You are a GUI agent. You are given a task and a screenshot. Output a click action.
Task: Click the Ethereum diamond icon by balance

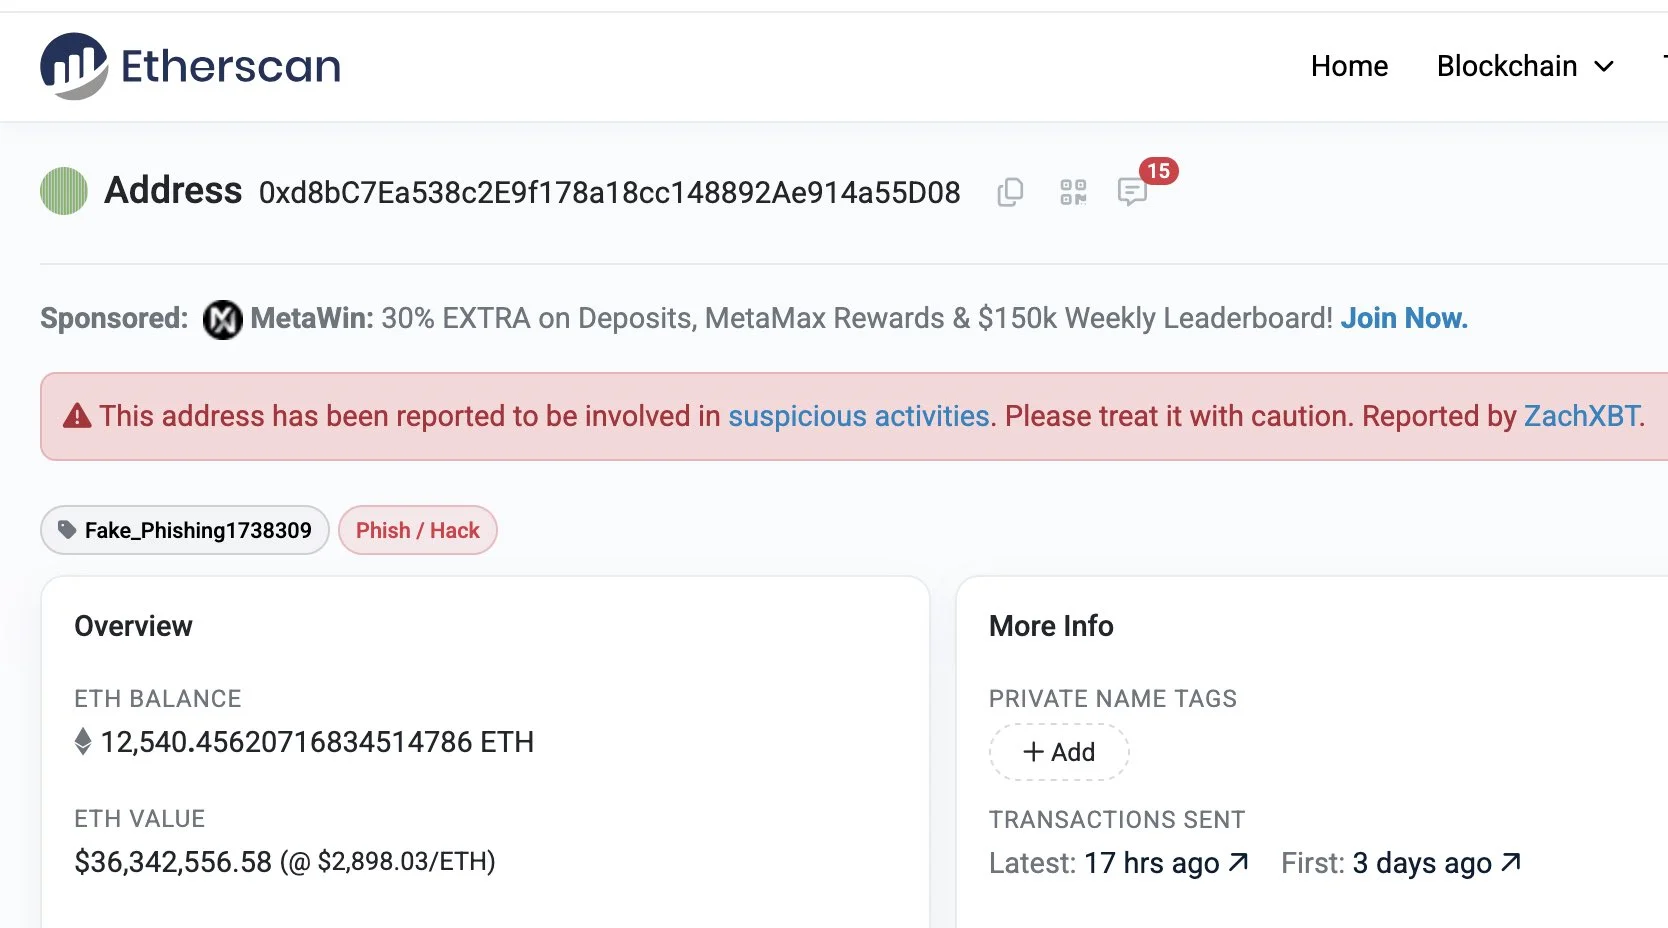pos(83,742)
